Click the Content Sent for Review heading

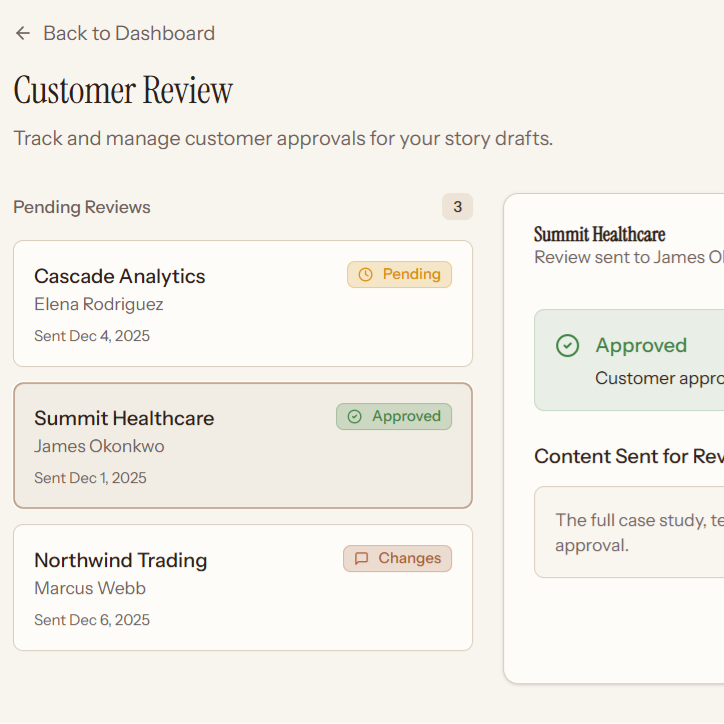coord(628,456)
